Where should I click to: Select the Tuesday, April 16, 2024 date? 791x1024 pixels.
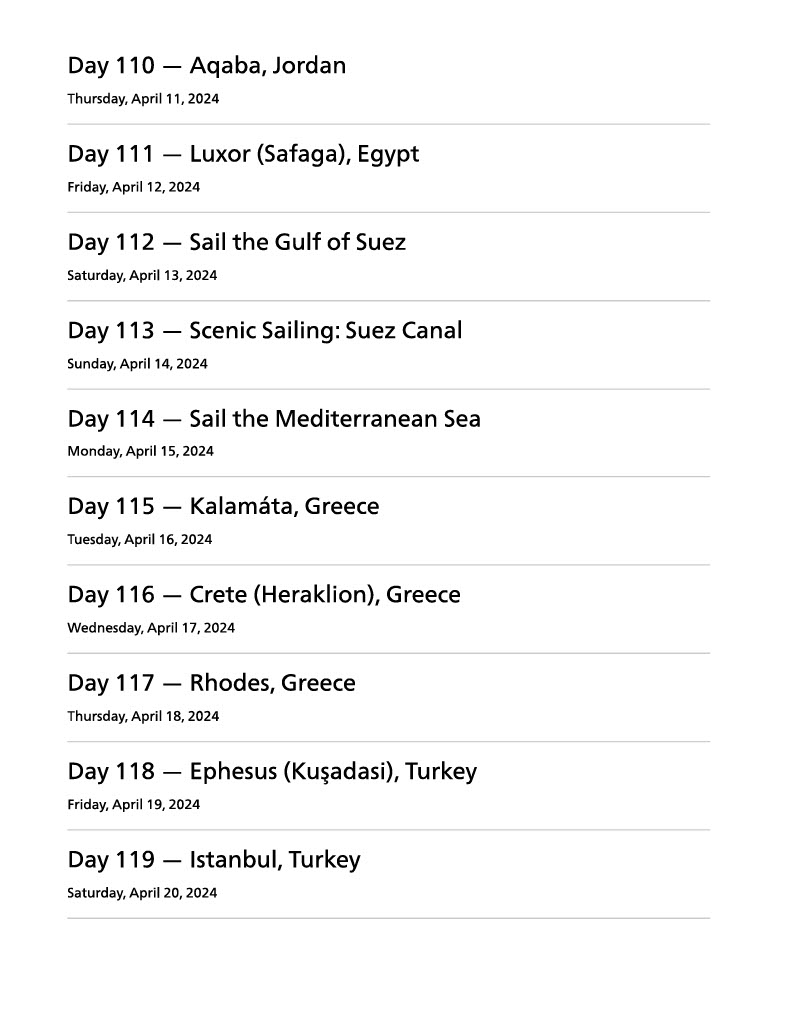point(140,539)
